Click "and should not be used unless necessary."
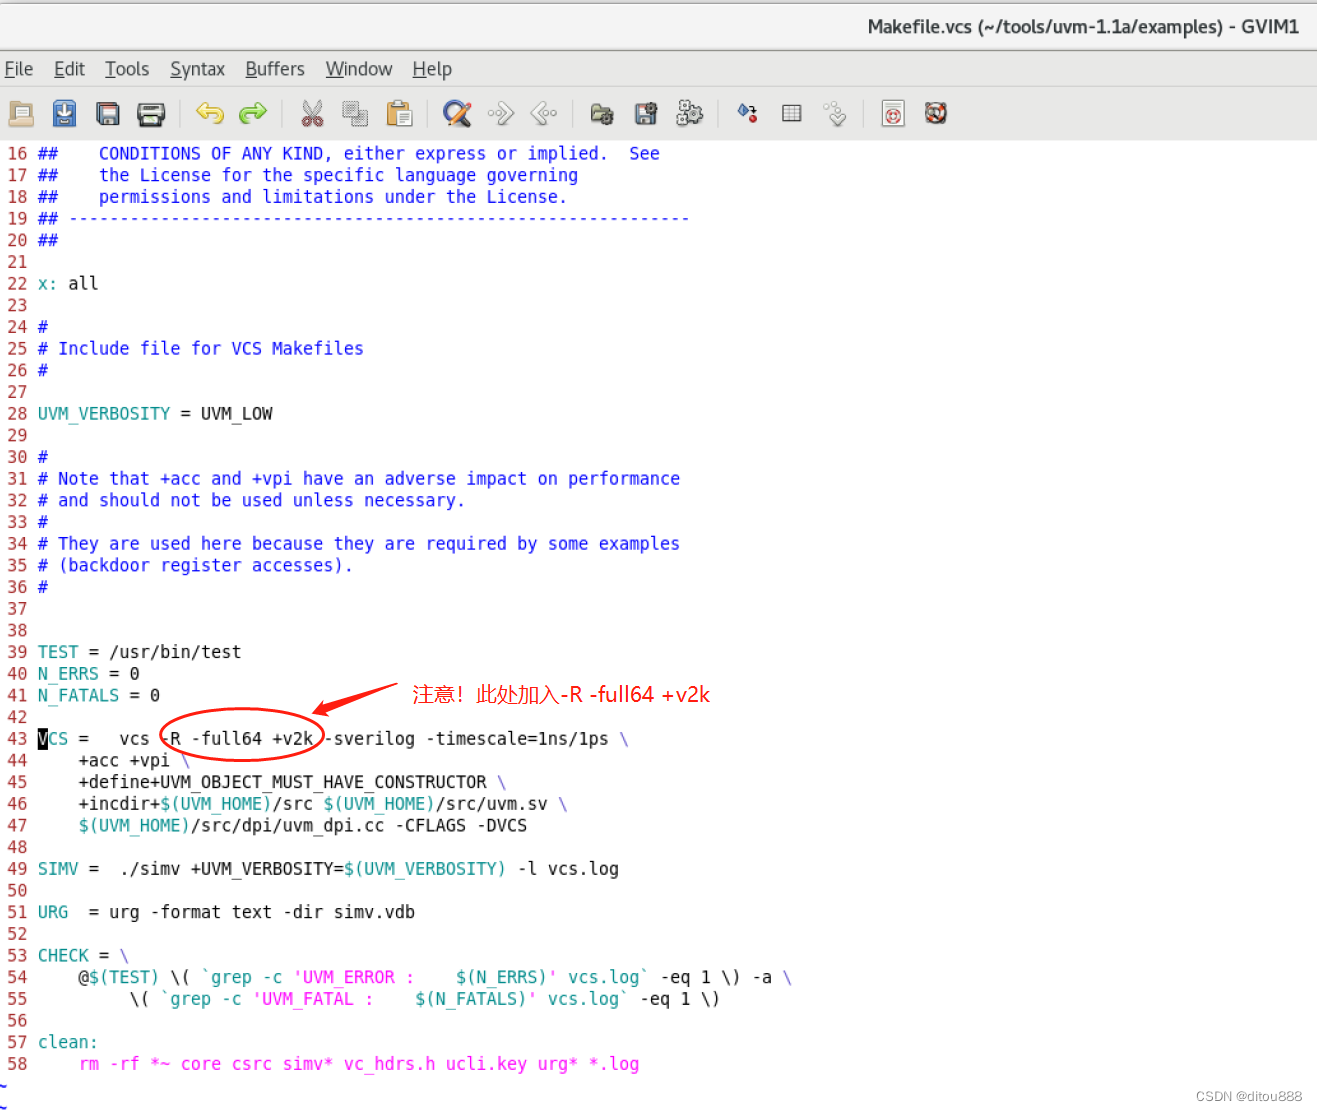1317x1111 pixels. pos(262,500)
